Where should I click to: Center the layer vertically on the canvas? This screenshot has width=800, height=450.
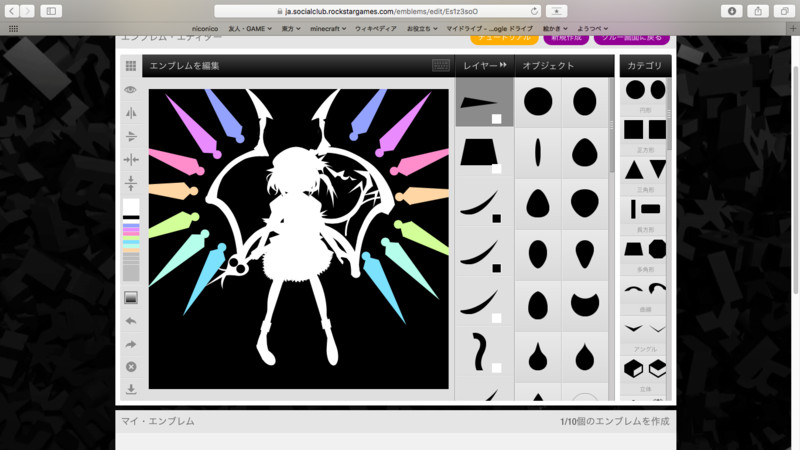pyautogui.click(x=131, y=183)
